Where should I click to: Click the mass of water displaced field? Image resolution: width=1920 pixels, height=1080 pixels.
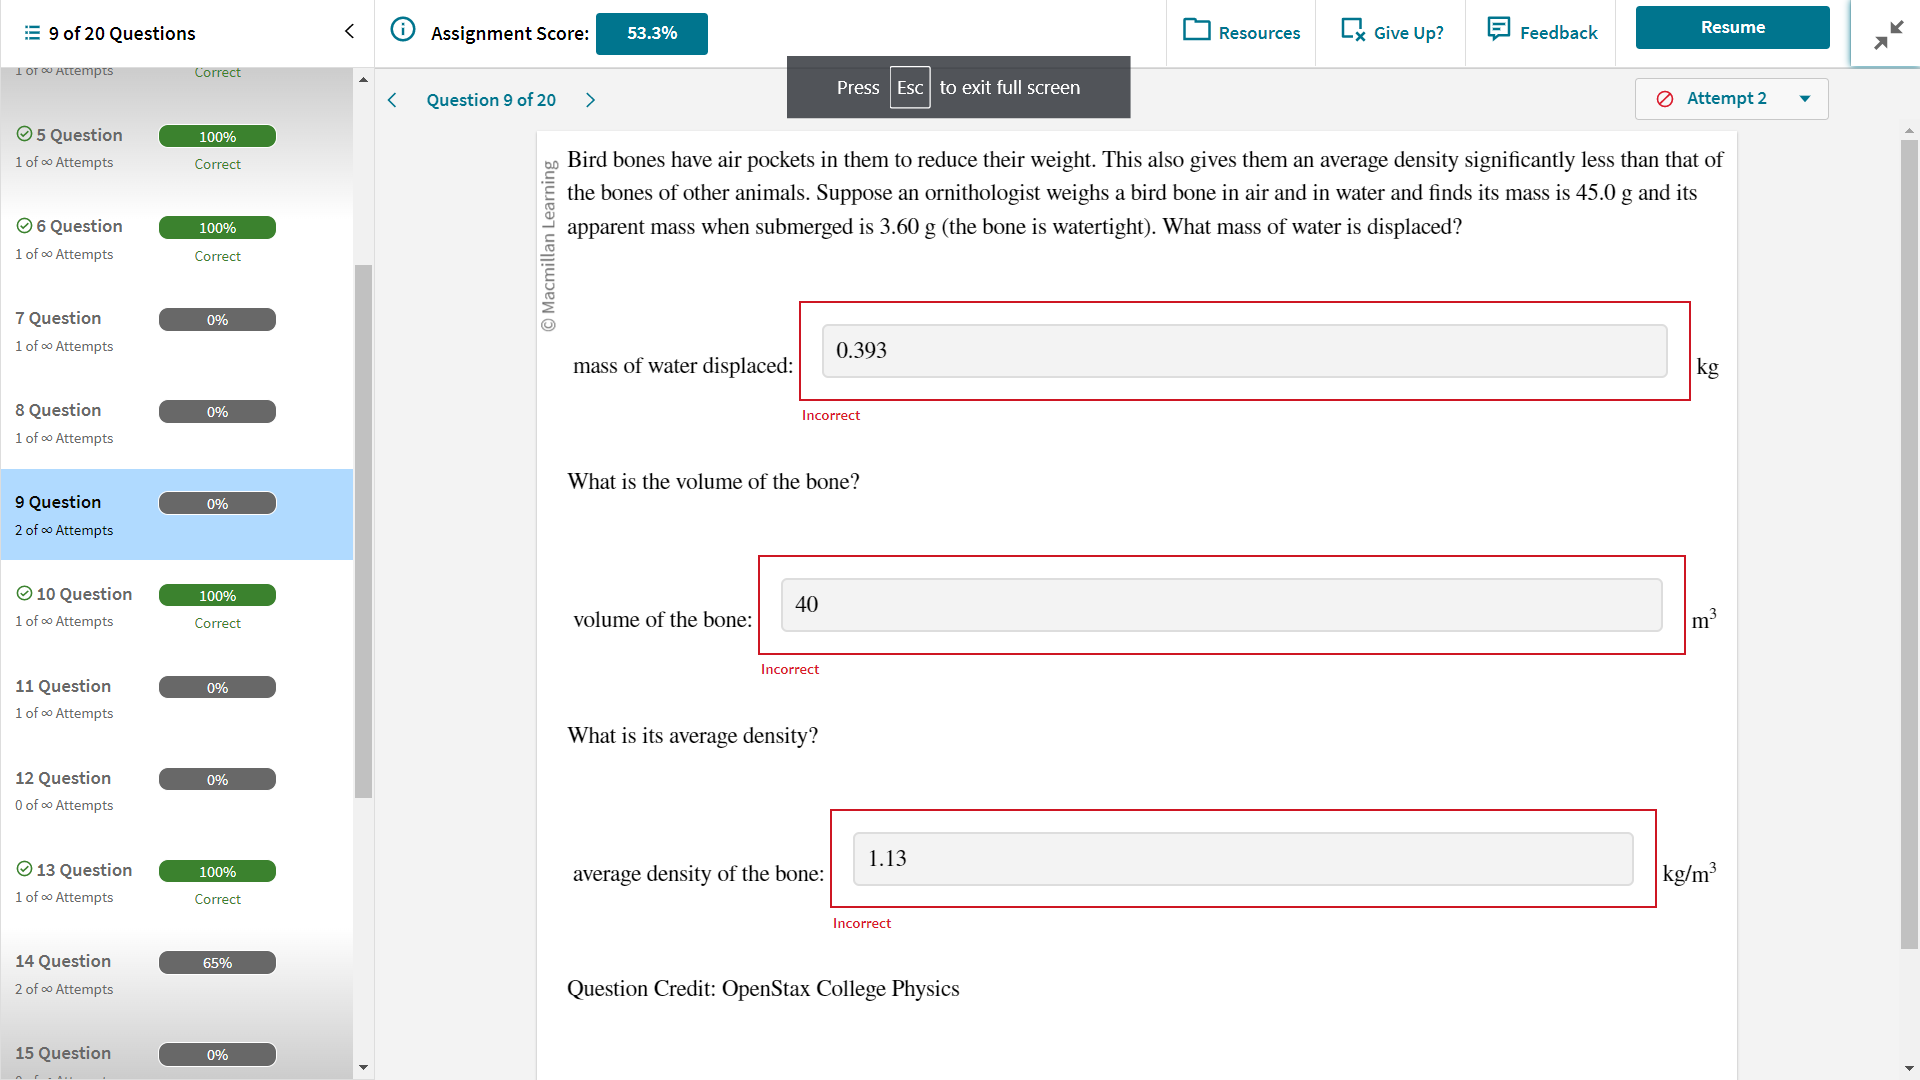[x=1243, y=351]
